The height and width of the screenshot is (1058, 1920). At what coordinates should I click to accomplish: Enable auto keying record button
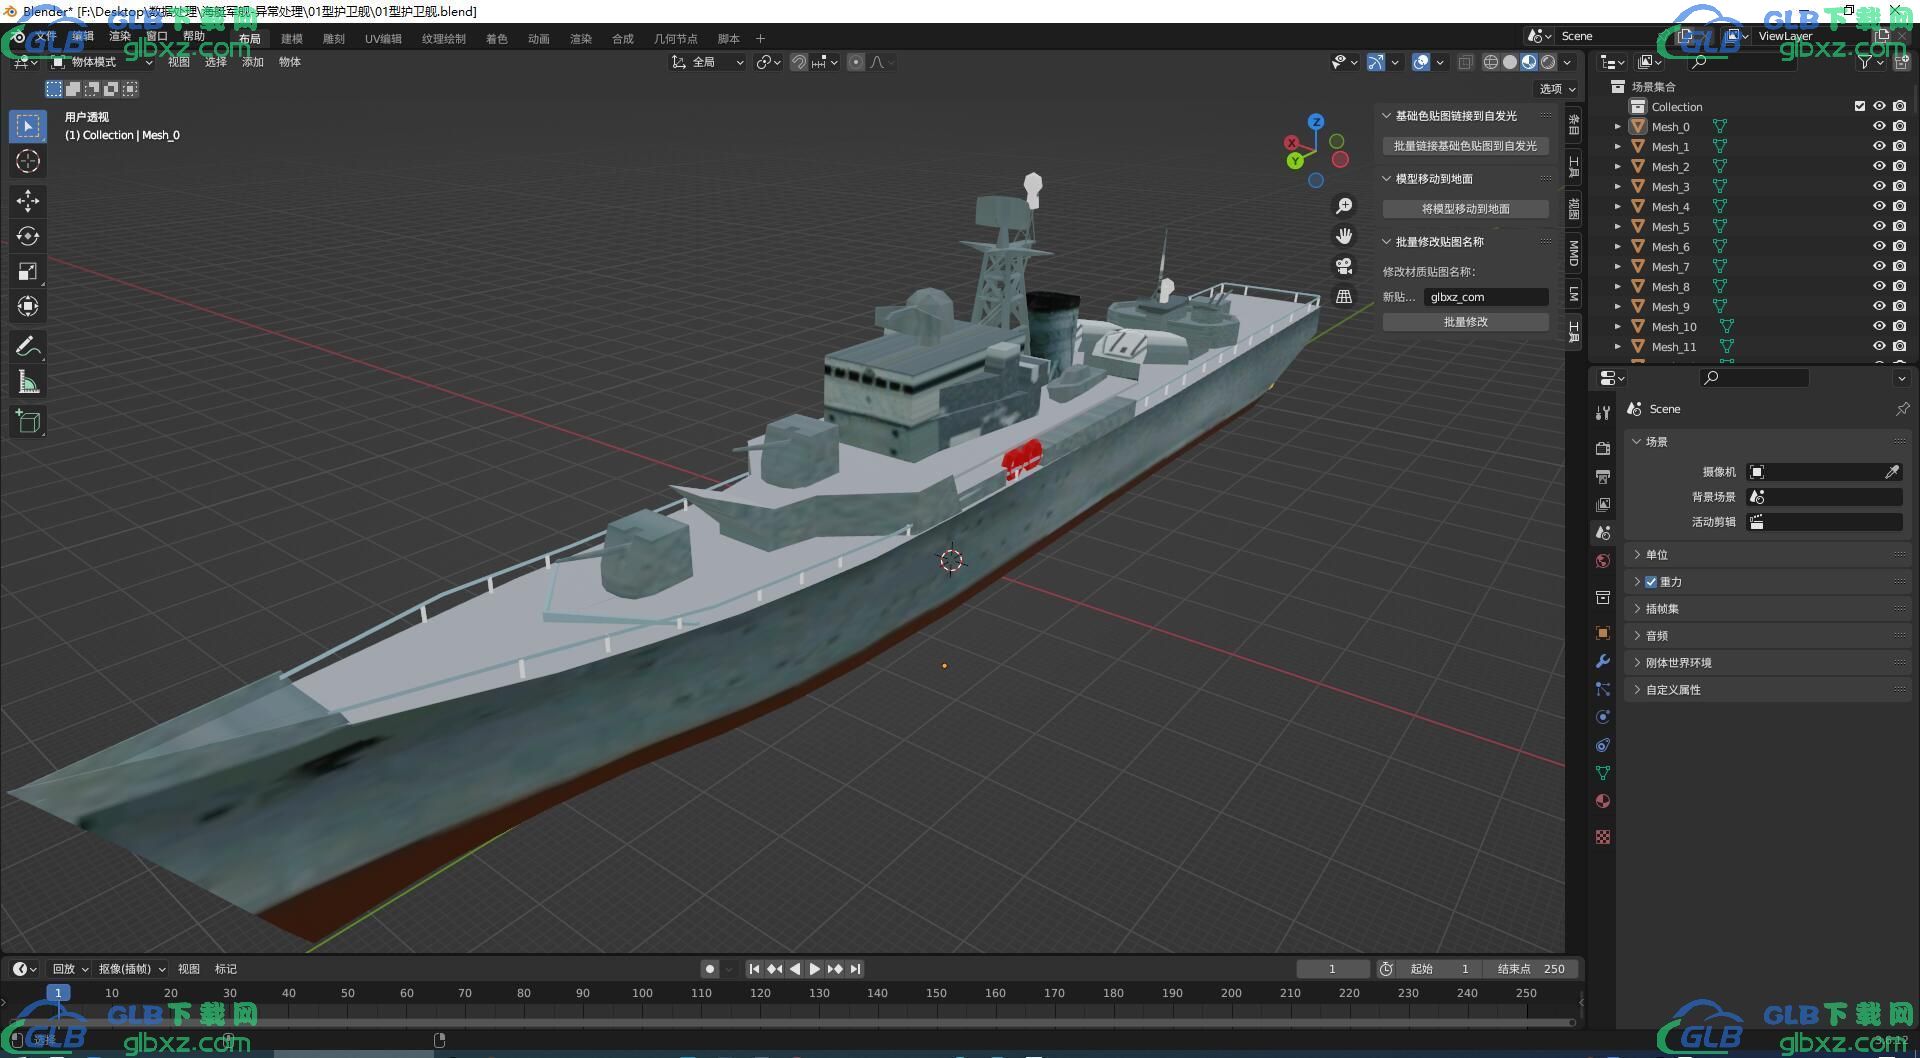pyautogui.click(x=710, y=968)
